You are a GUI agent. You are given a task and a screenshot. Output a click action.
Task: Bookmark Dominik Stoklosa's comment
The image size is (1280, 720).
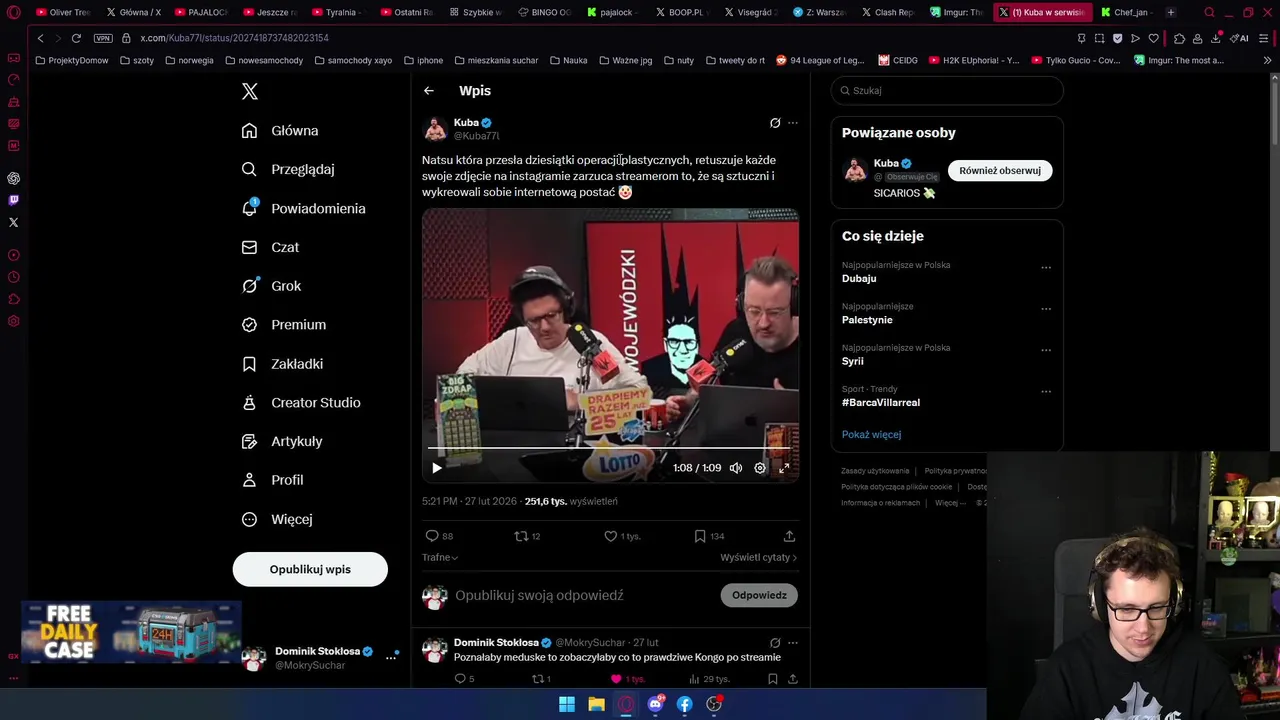coord(773,679)
